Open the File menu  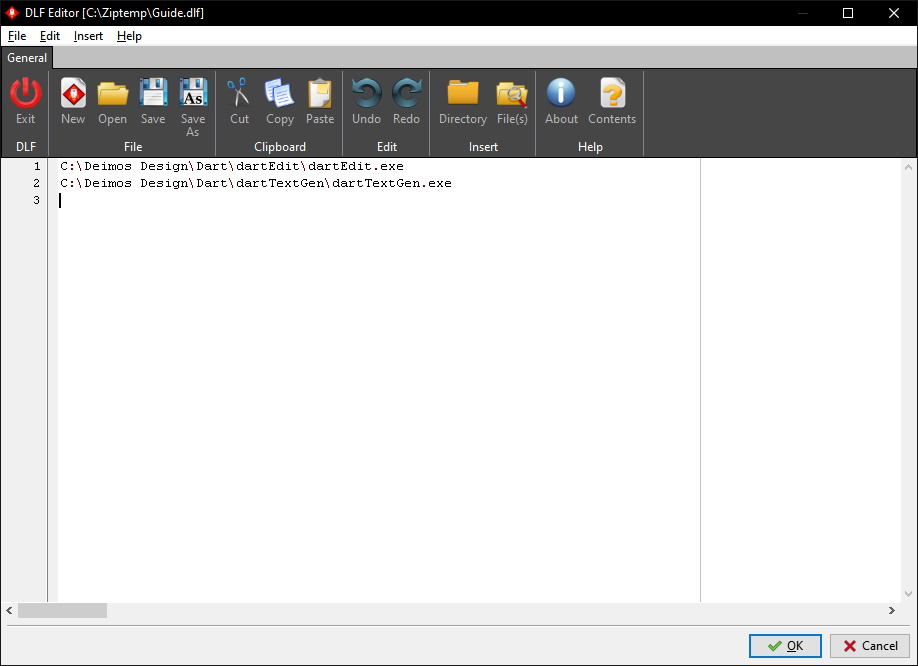click(17, 36)
